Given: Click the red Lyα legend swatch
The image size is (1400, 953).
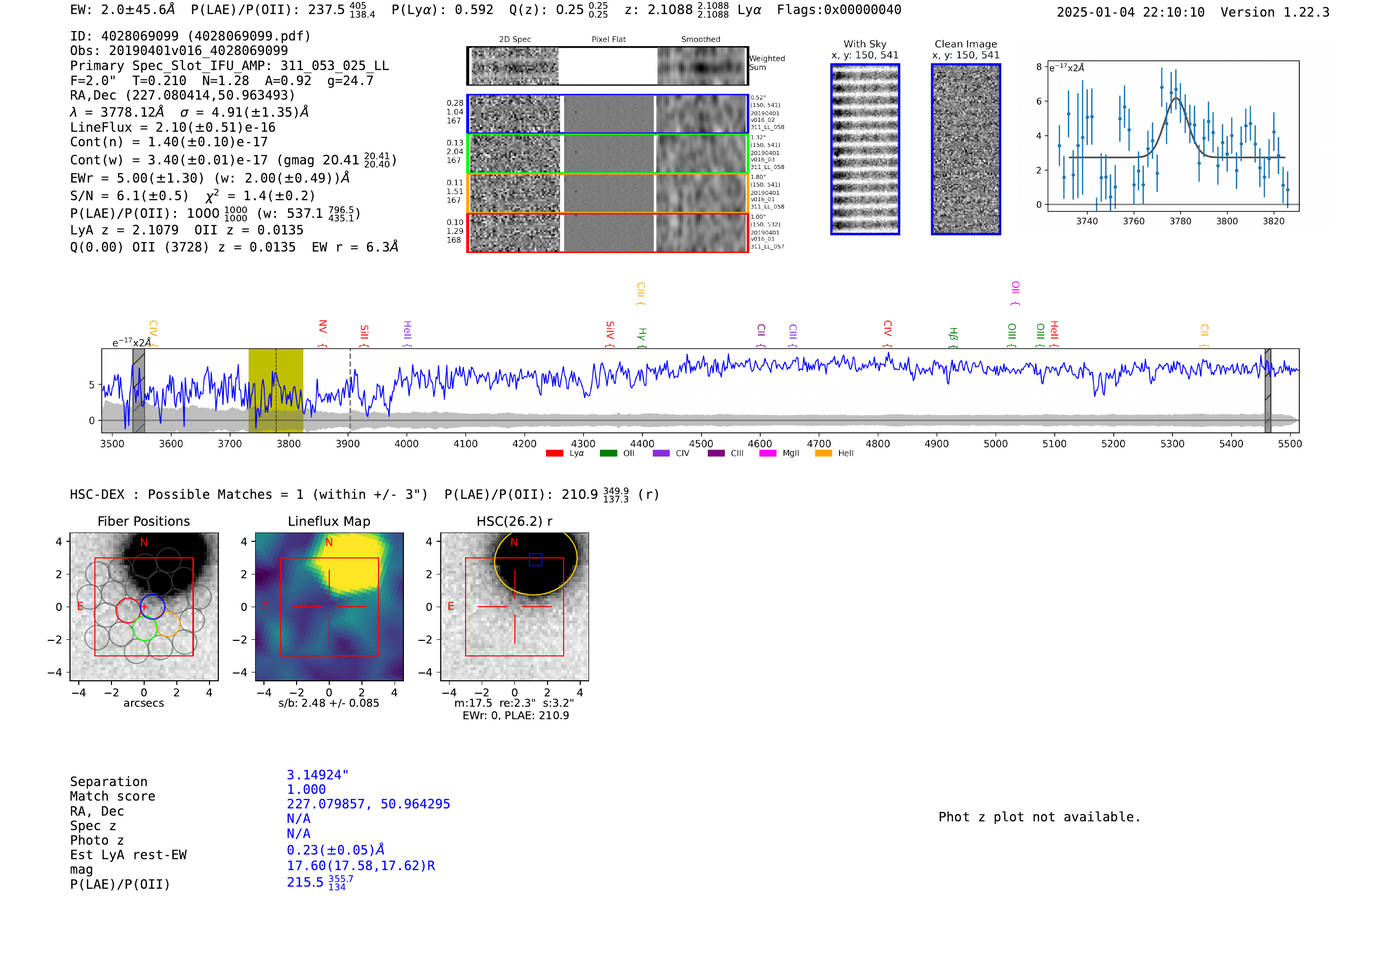Looking at the screenshot, I should [x=554, y=453].
